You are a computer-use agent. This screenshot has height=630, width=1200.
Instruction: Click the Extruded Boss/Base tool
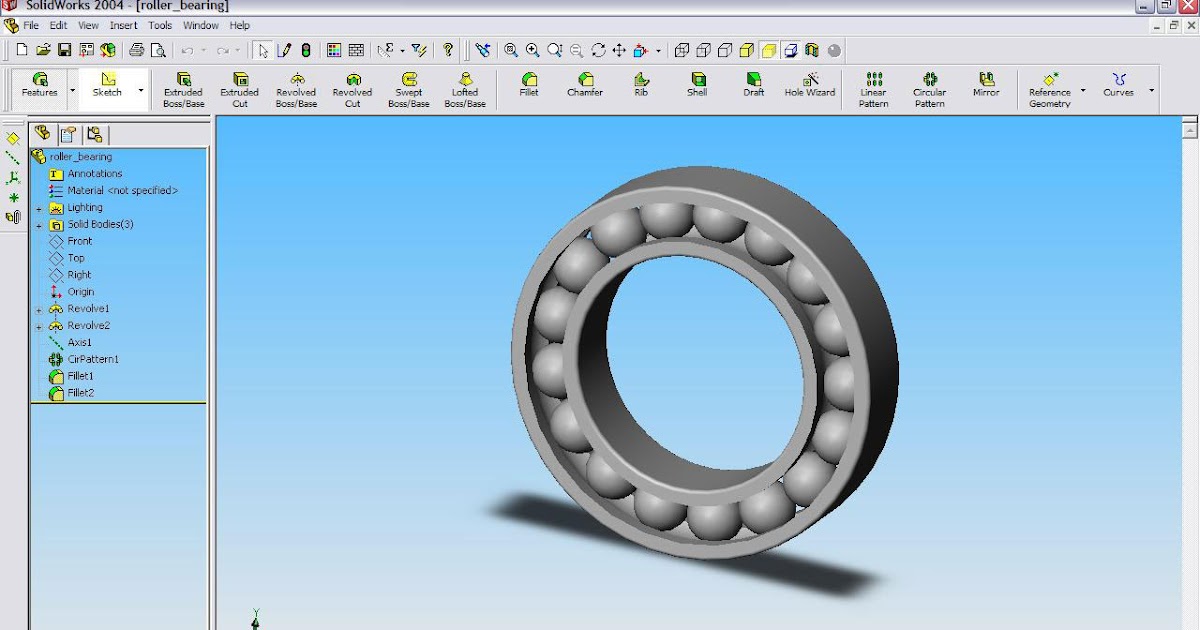[x=183, y=90]
